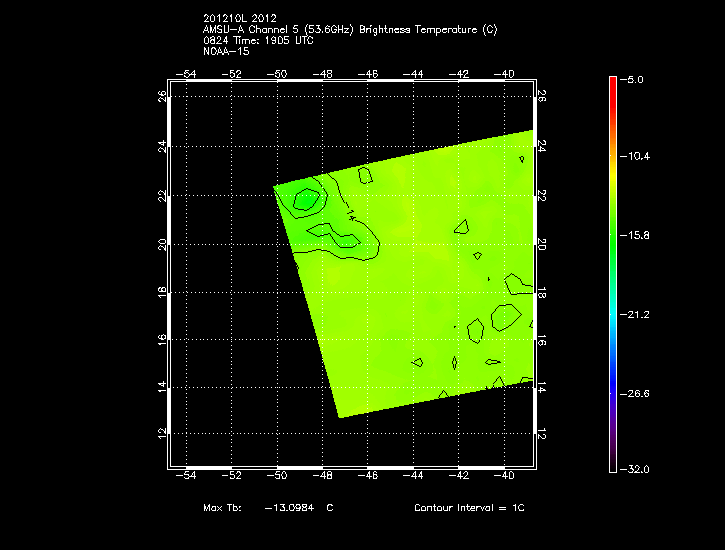Click the Max Tb value -13.0984
This screenshot has width=725, height=550.
click(x=289, y=508)
